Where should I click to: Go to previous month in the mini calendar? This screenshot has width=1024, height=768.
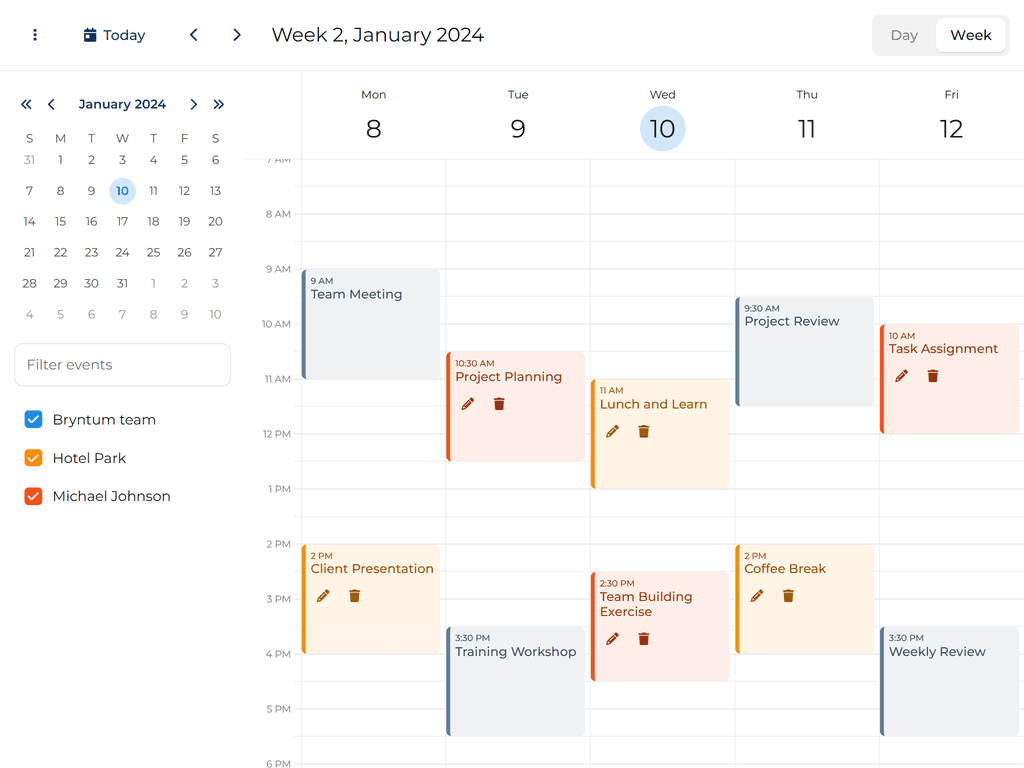pyautogui.click(x=51, y=104)
